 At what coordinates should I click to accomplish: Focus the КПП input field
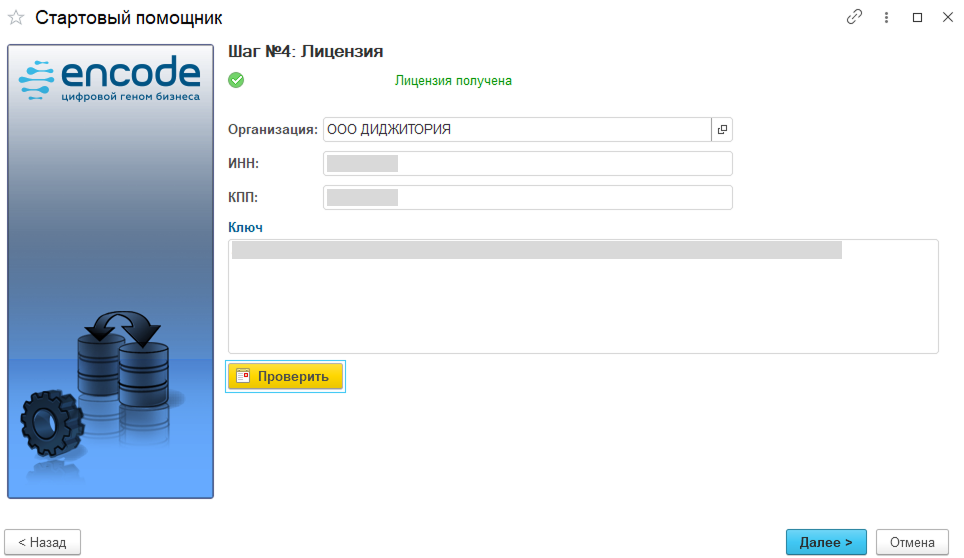527,198
